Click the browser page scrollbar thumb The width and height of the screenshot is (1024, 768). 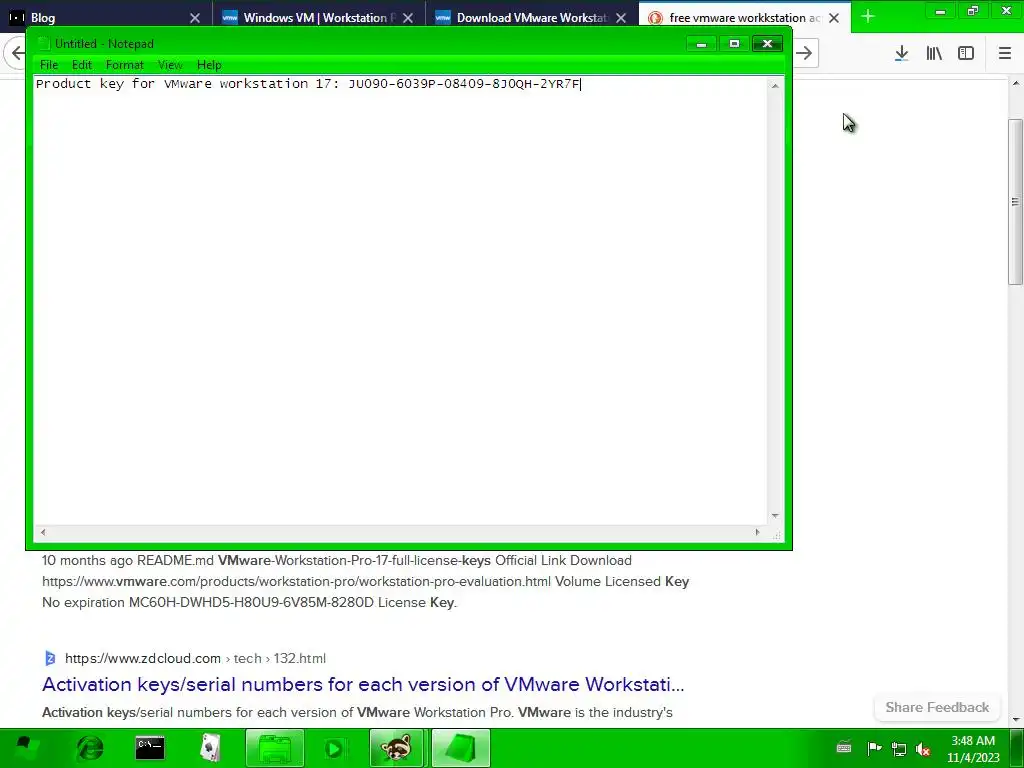coord(1015,201)
